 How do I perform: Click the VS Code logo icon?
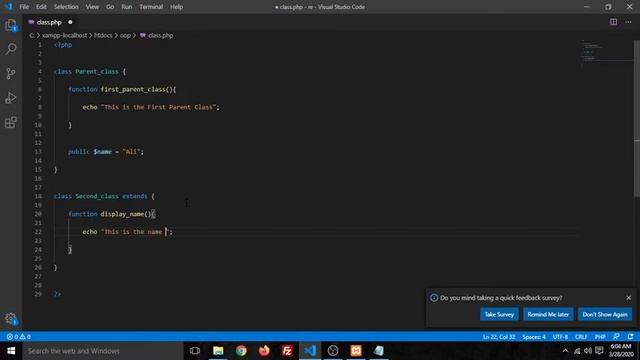(x=9, y=7)
